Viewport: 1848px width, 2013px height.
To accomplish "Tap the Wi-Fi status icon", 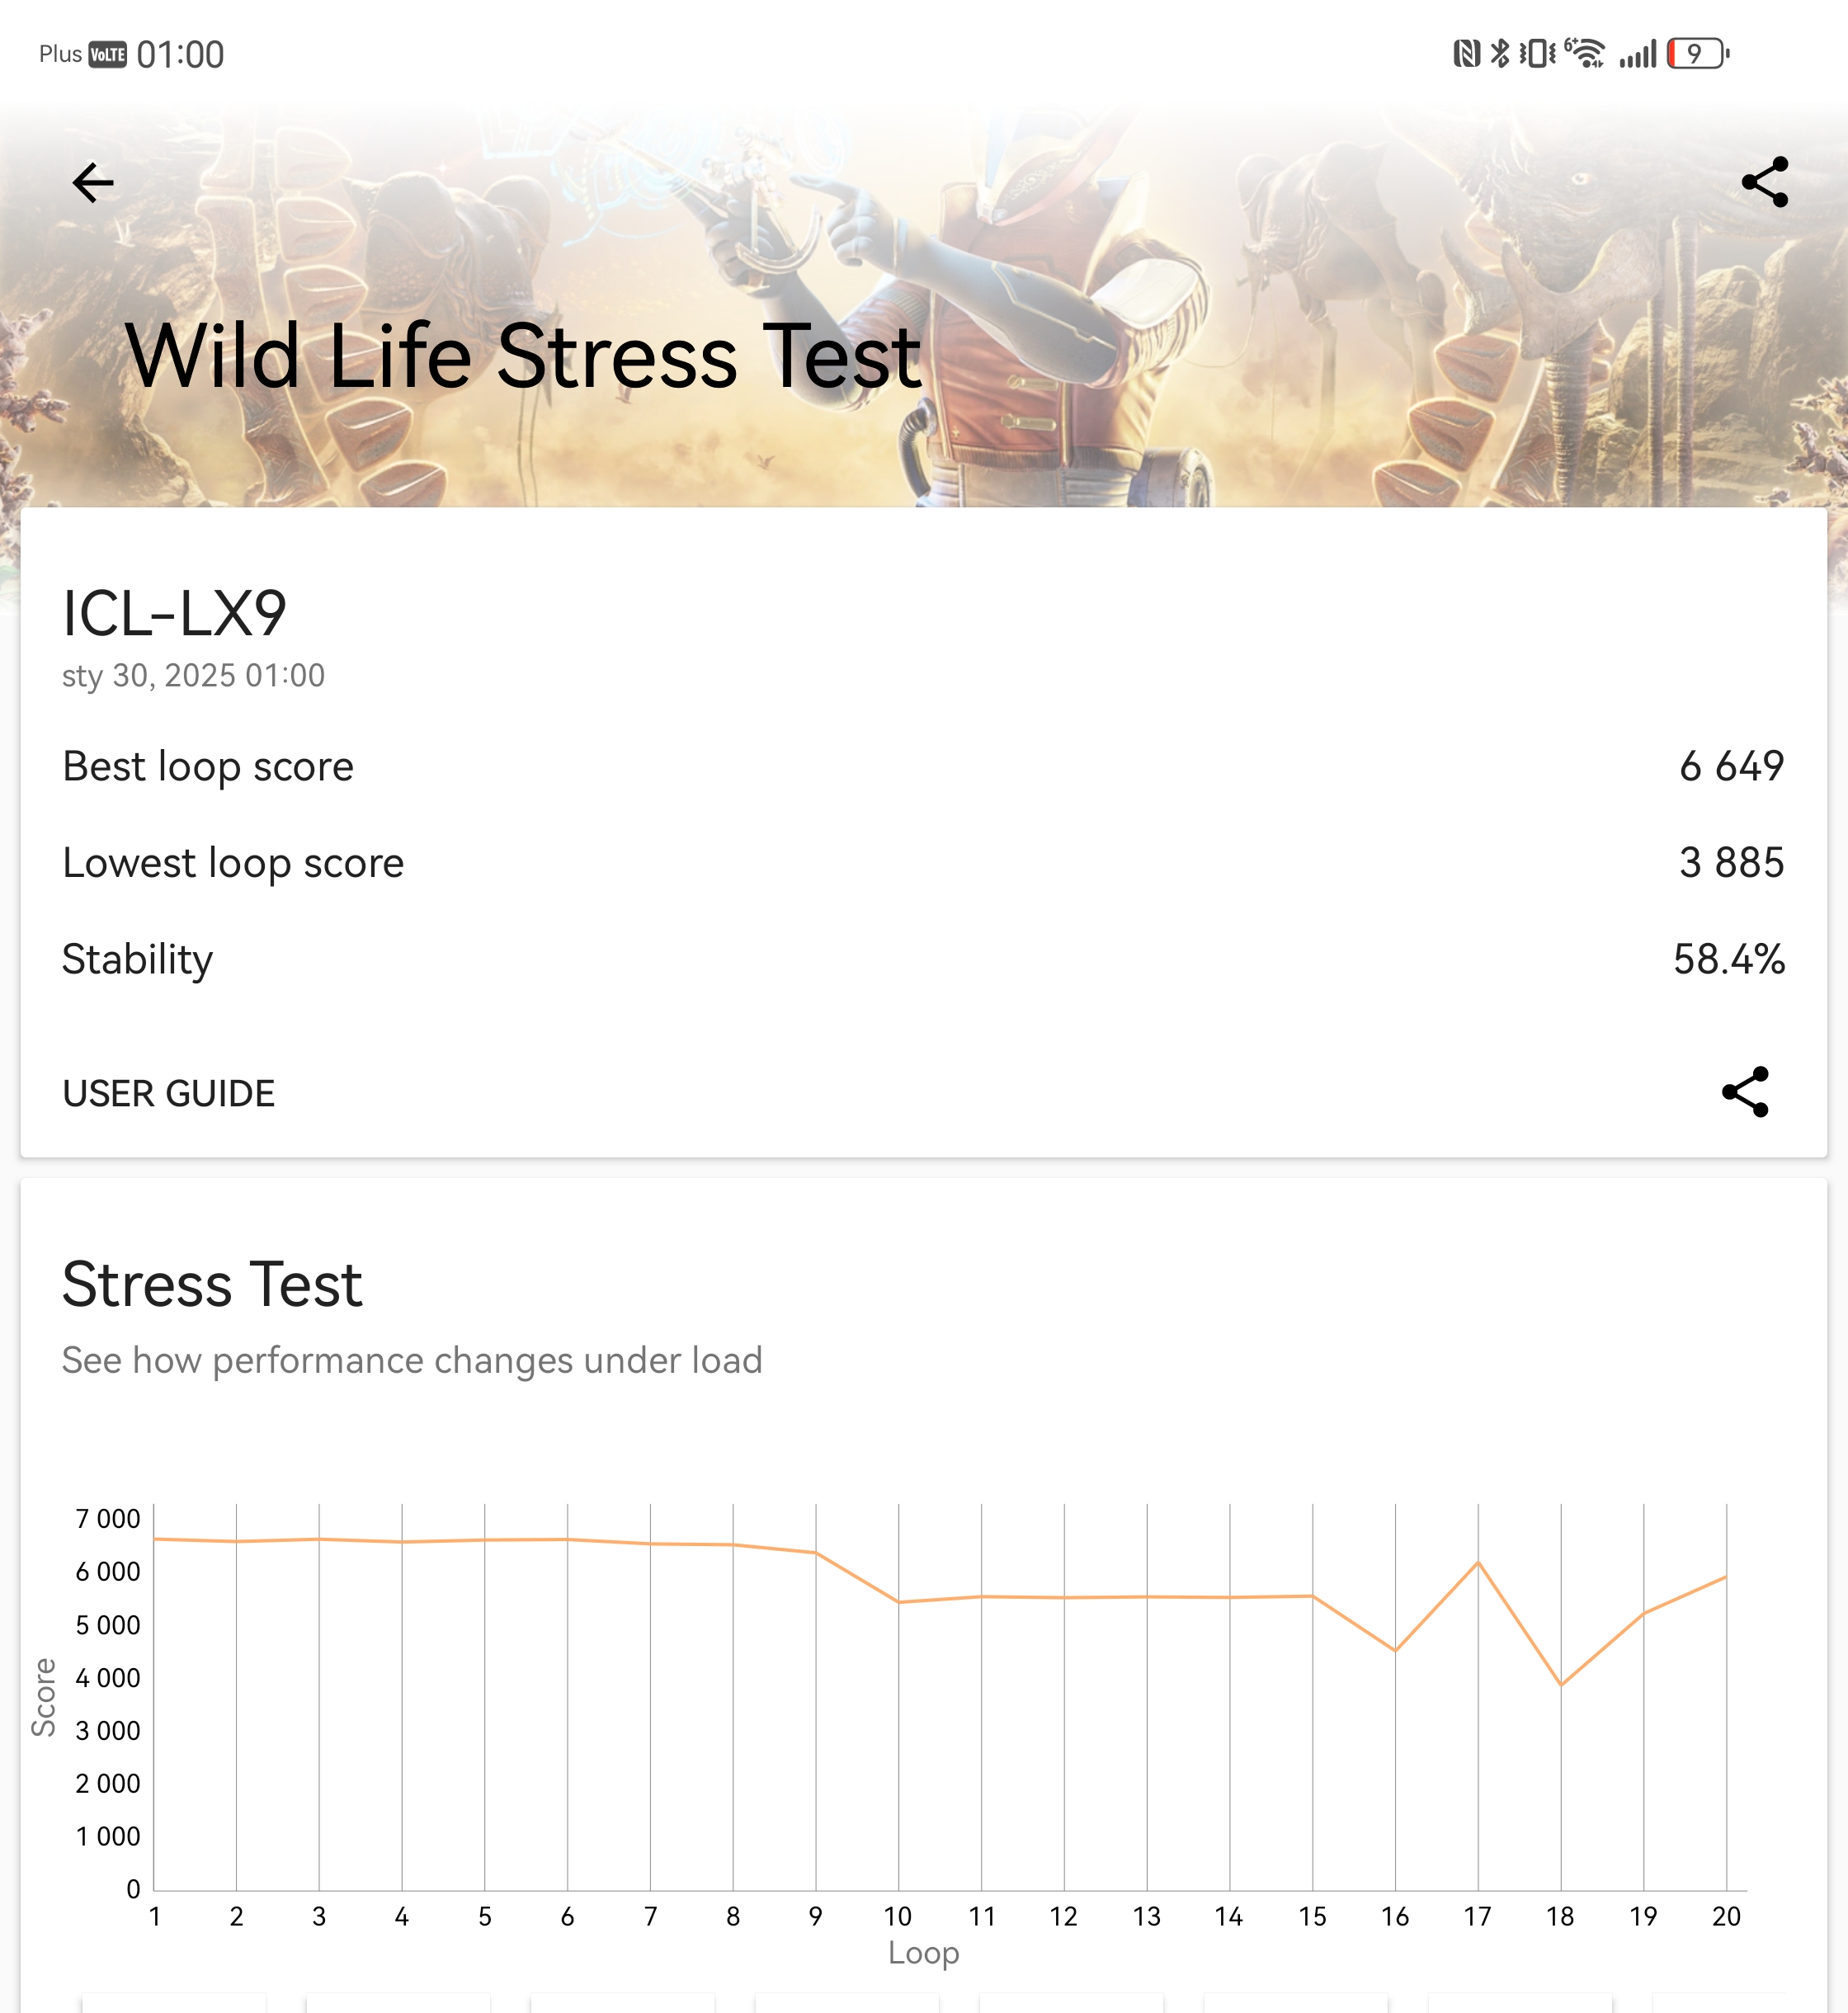I will [x=1585, y=53].
